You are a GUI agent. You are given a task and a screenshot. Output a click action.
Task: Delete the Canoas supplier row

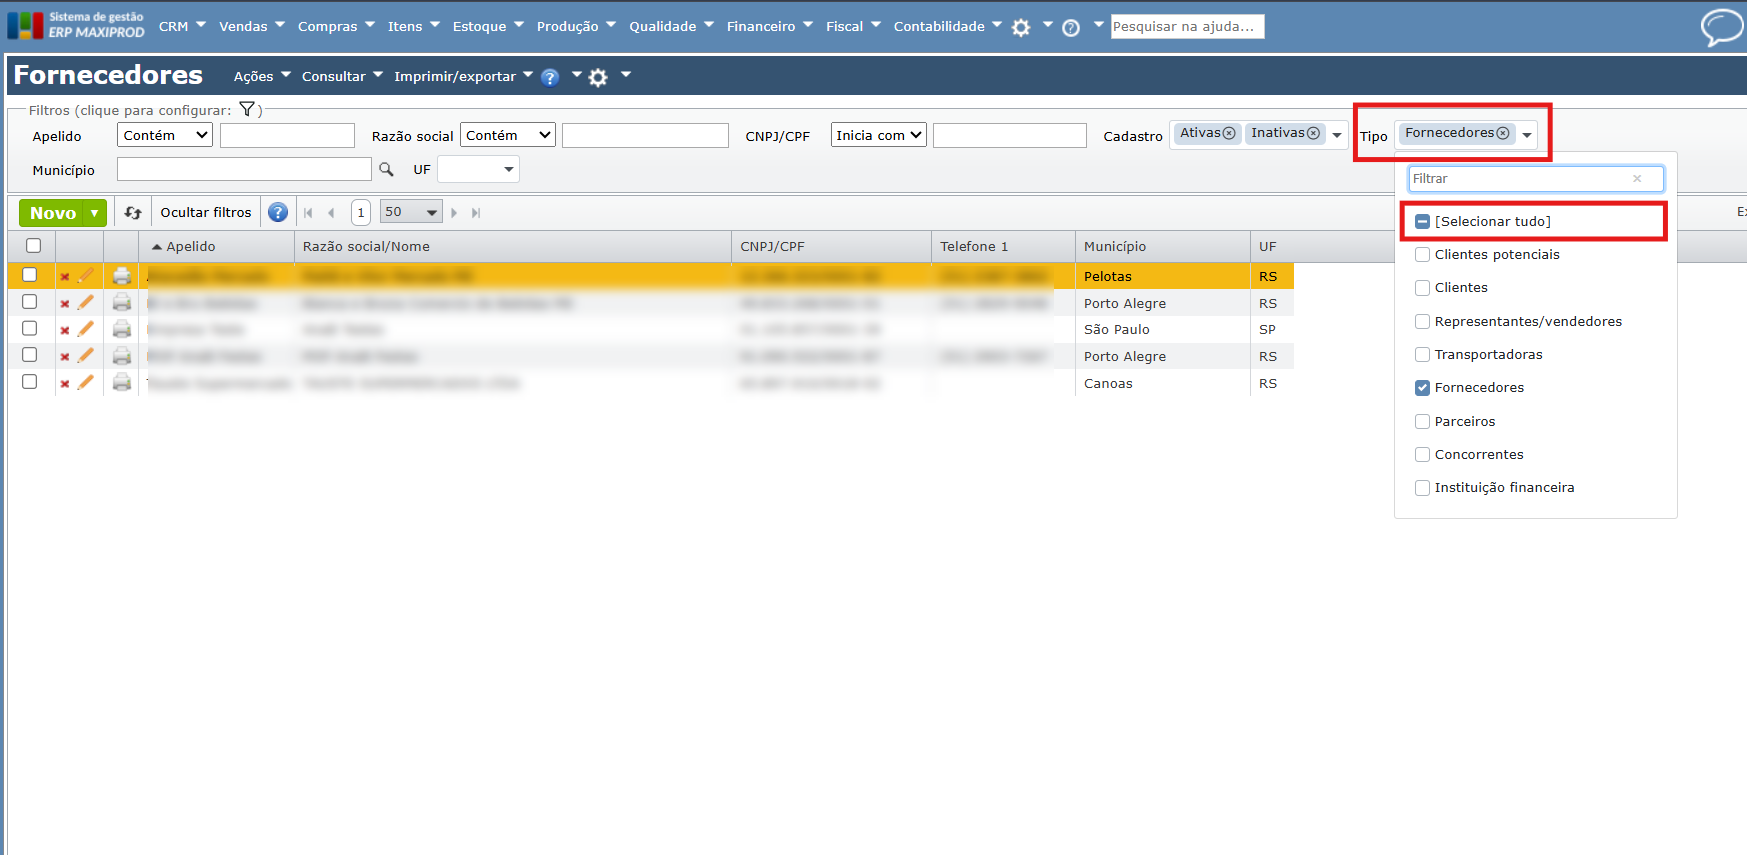pyautogui.click(x=65, y=384)
